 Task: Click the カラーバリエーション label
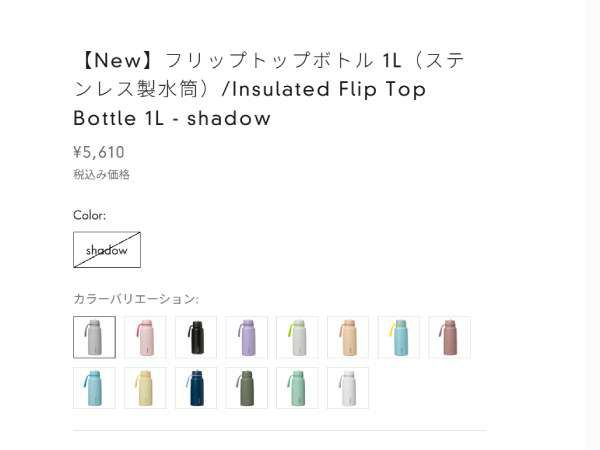136,298
